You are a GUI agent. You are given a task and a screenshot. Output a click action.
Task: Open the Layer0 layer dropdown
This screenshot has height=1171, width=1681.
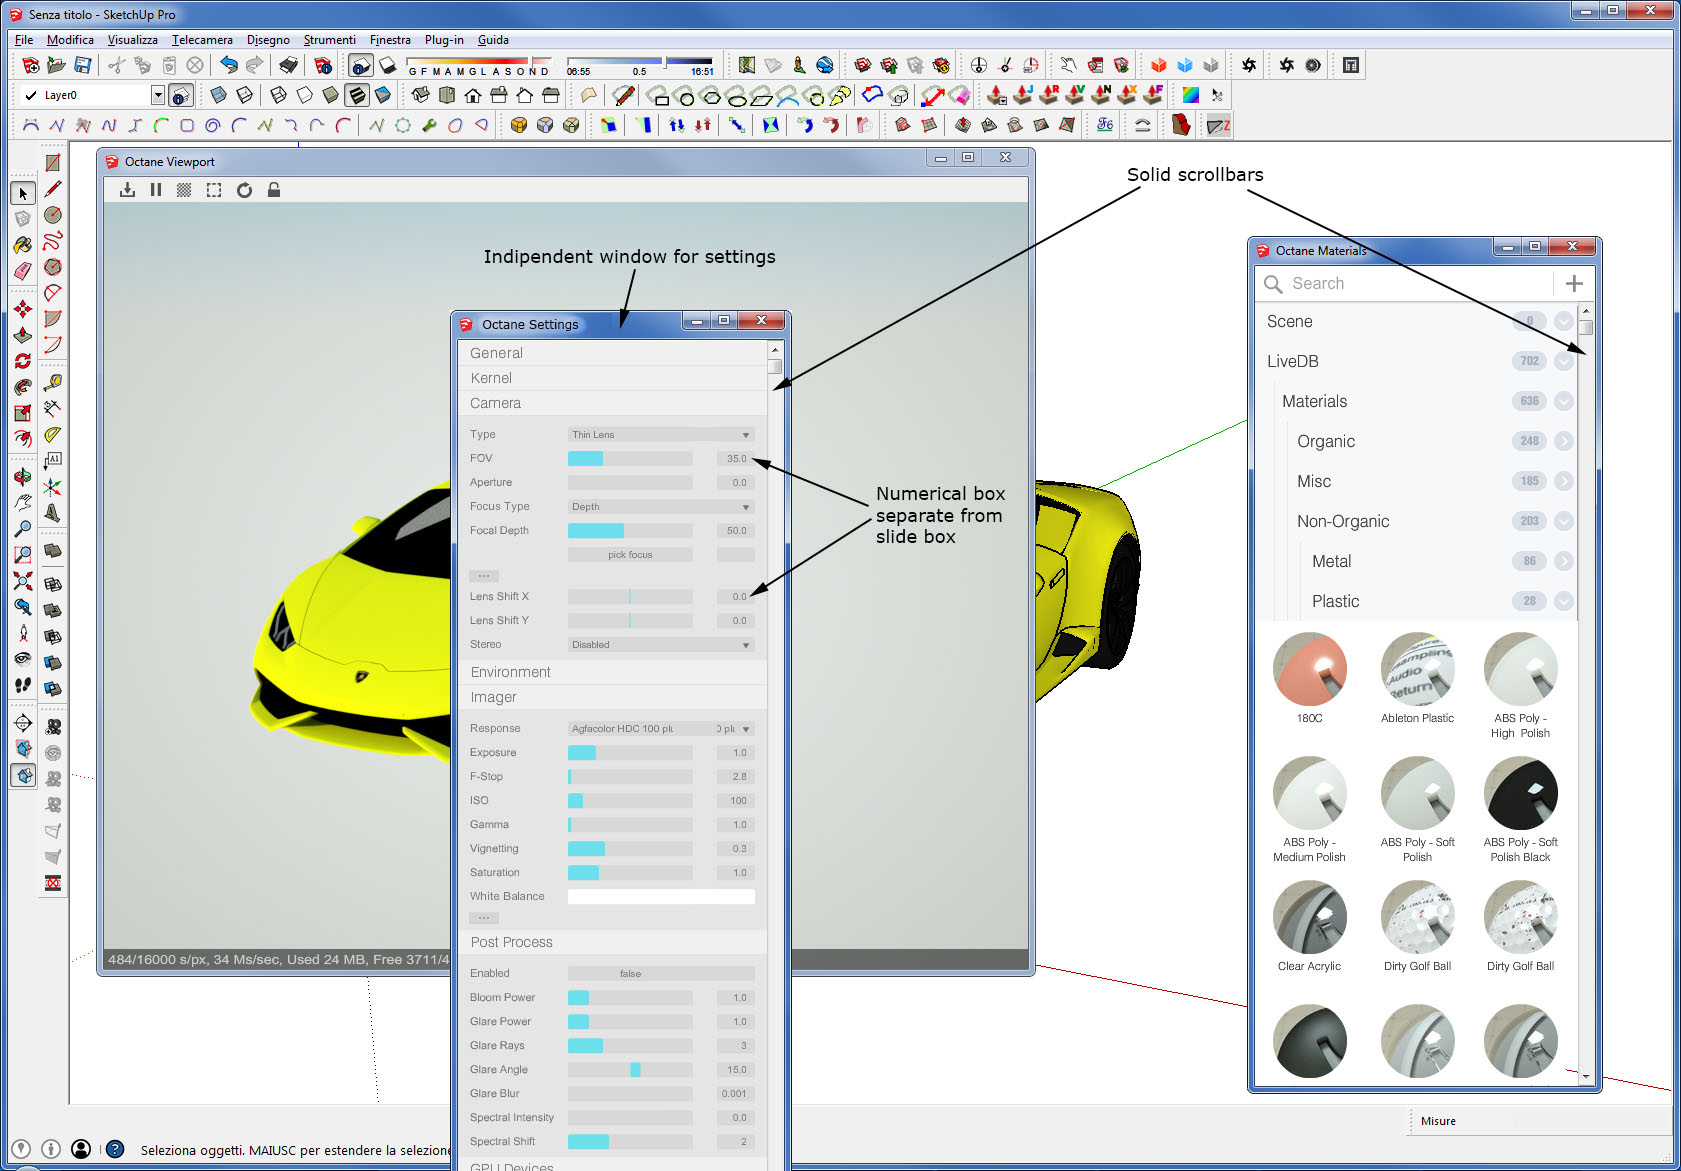click(157, 95)
